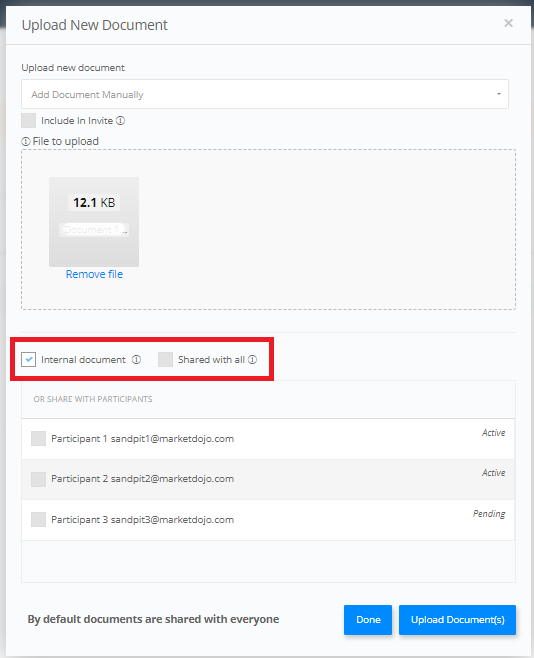Click info icon beside Shared with all
This screenshot has width=534, height=658.
[x=252, y=360]
